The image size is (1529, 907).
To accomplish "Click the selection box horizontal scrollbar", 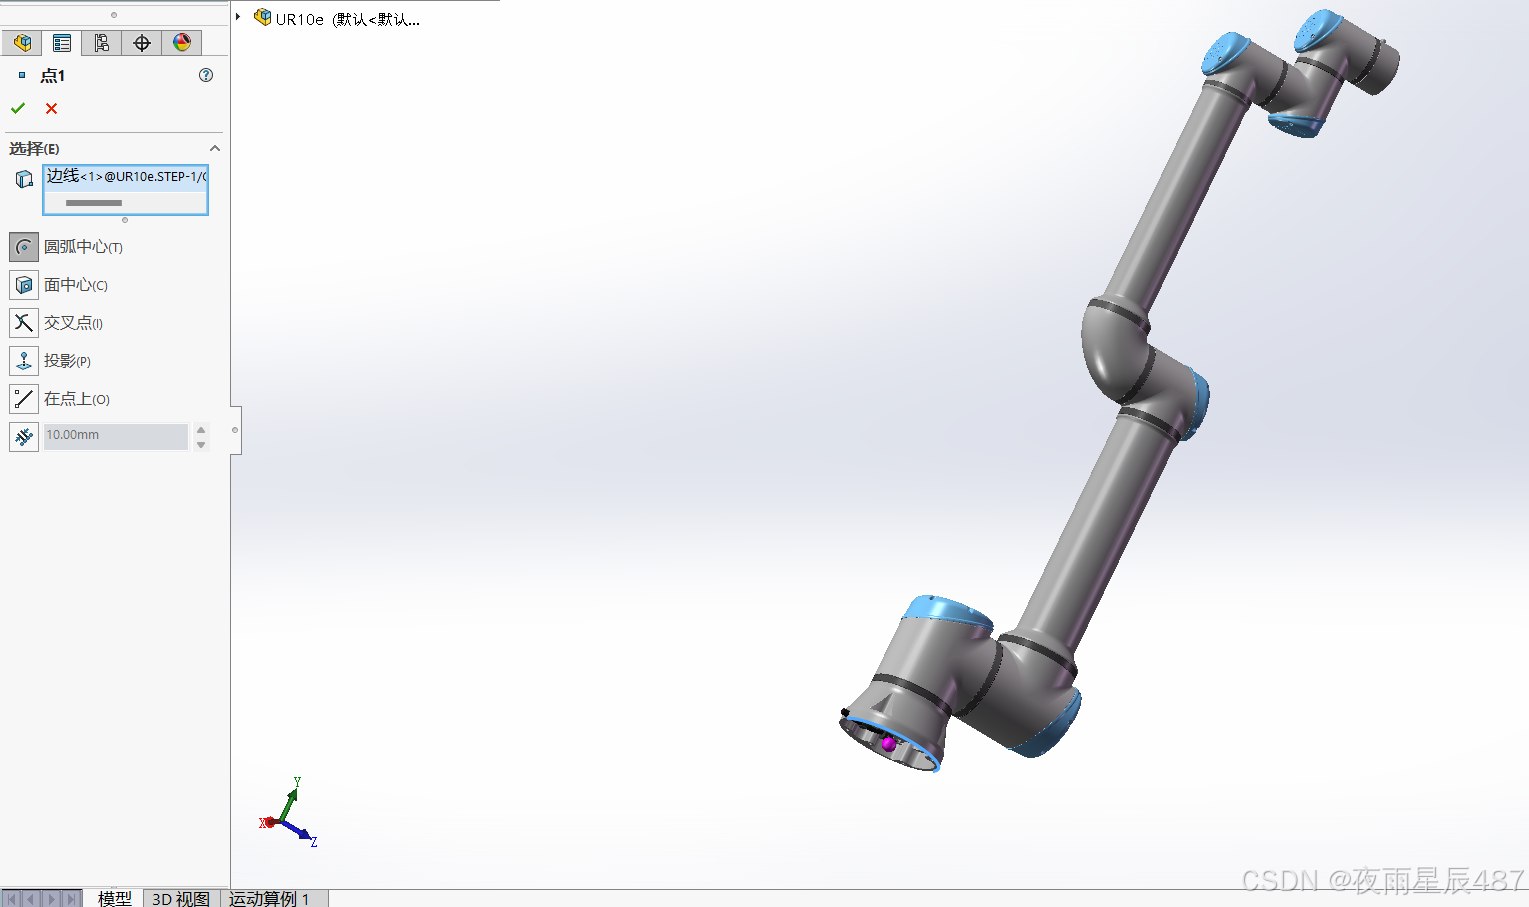I will [94, 203].
